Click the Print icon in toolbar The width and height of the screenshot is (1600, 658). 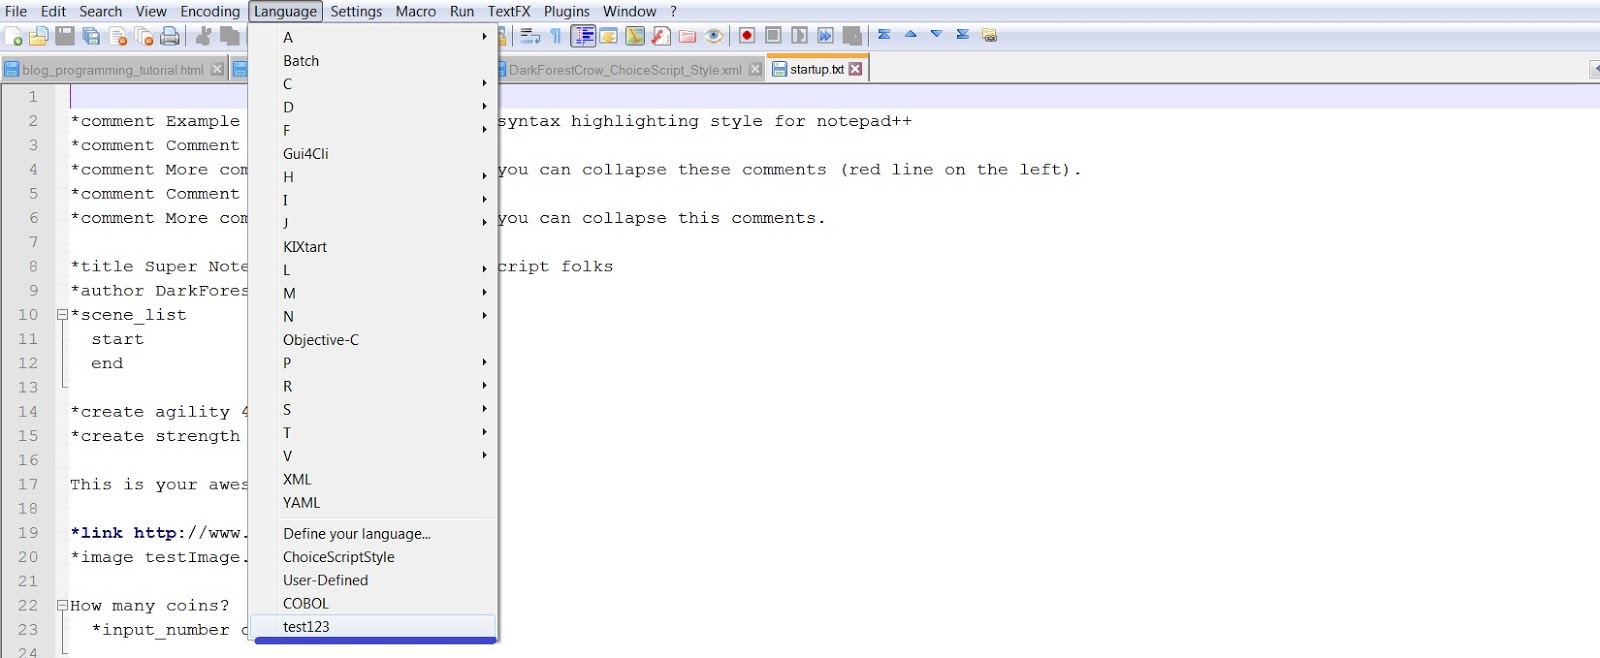(170, 36)
